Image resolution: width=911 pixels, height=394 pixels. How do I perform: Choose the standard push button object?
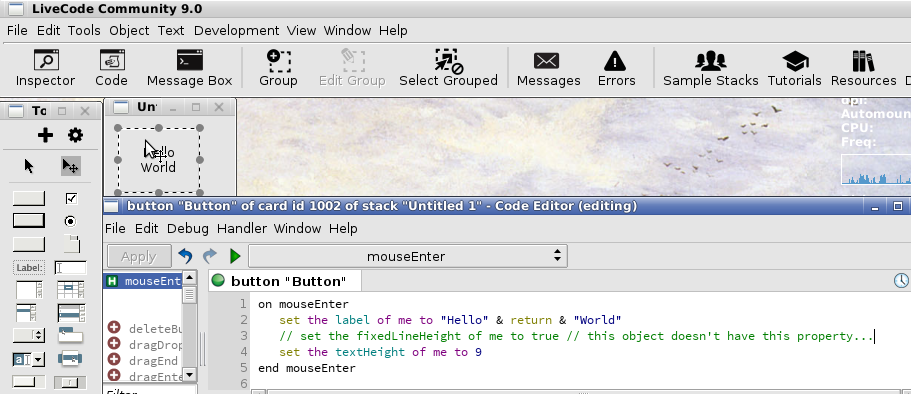point(28,199)
